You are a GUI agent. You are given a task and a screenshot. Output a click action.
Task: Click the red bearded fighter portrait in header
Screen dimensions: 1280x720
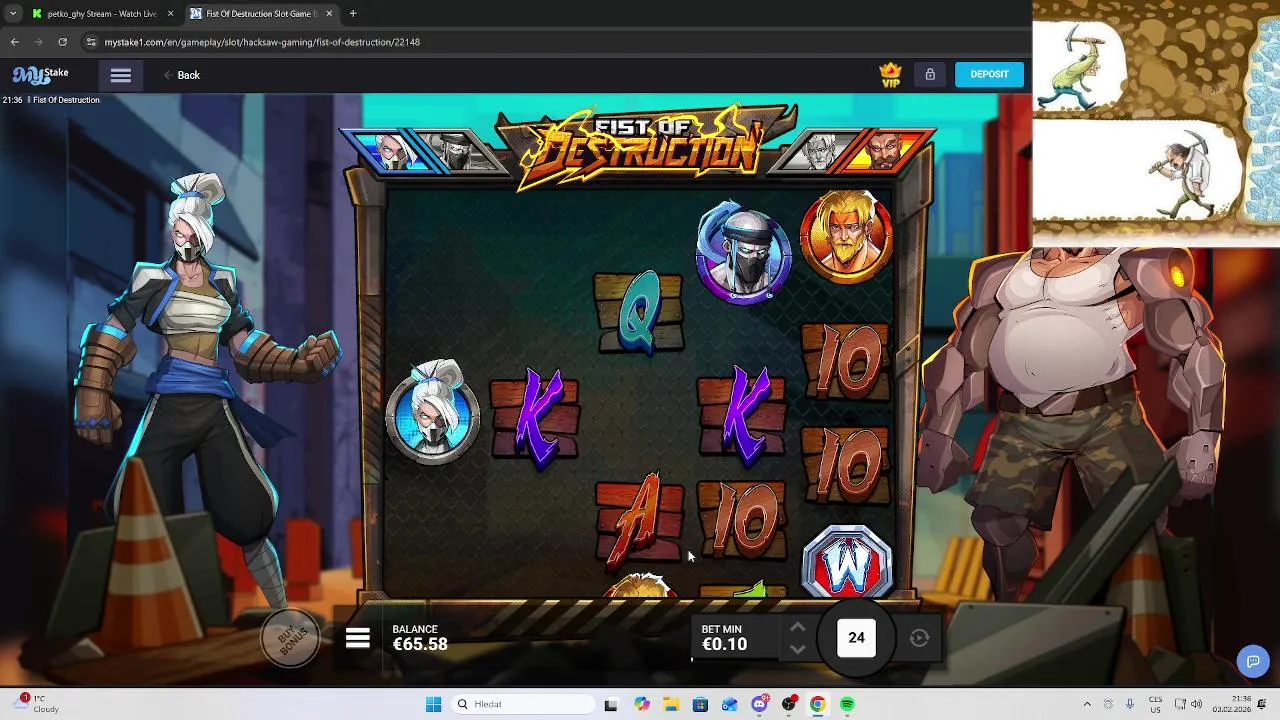point(884,152)
